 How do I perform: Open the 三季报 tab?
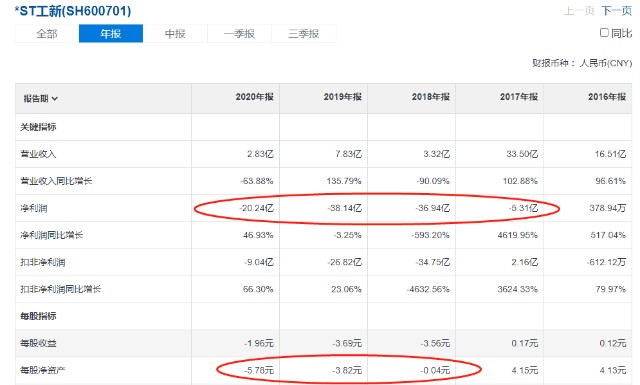coord(304,33)
